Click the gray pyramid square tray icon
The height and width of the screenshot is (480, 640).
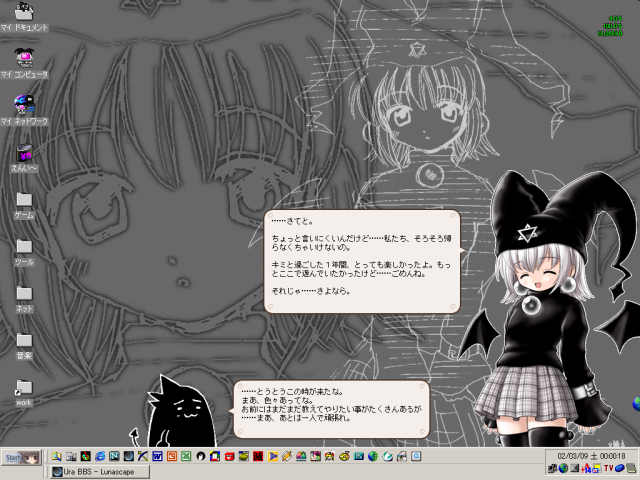[x=575, y=468]
